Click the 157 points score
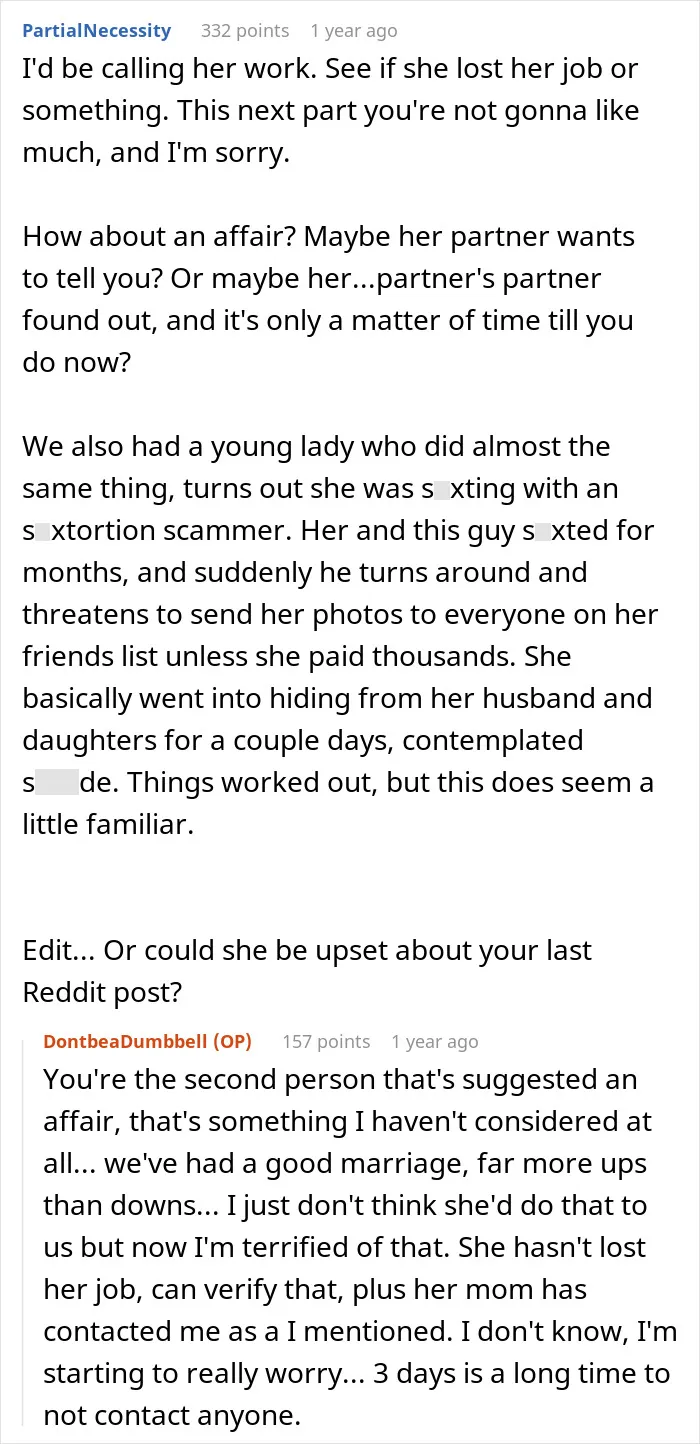 point(326,1041)
